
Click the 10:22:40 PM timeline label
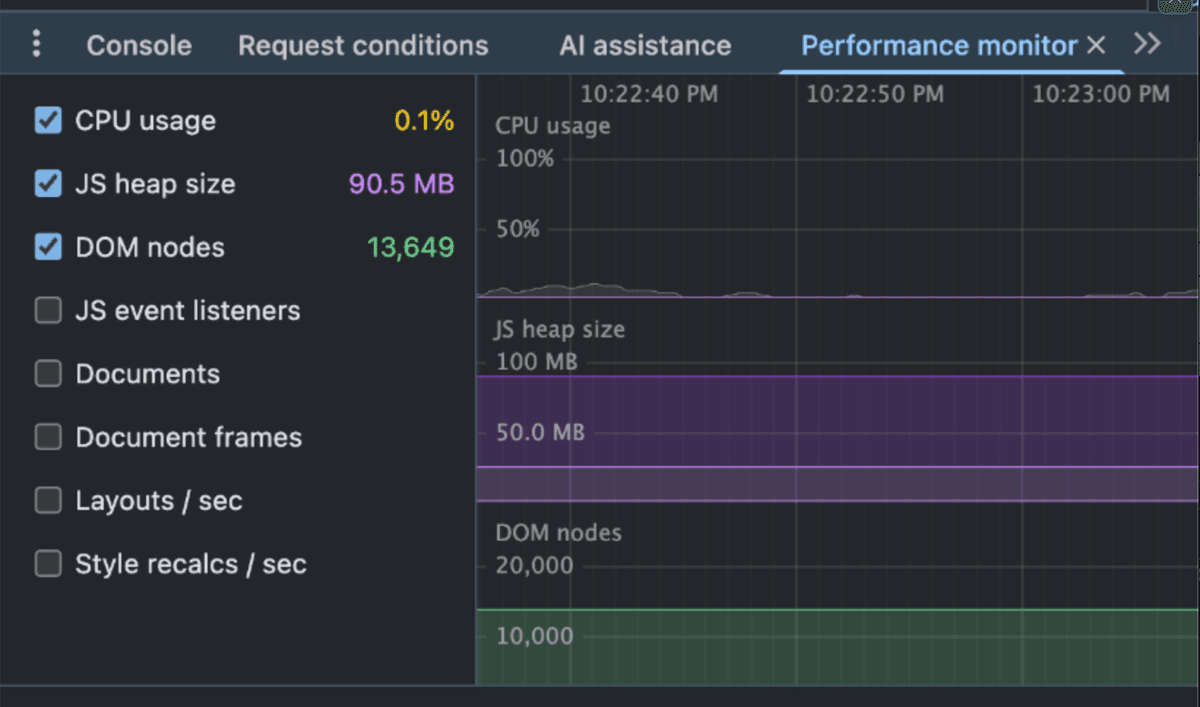point(649,94)
